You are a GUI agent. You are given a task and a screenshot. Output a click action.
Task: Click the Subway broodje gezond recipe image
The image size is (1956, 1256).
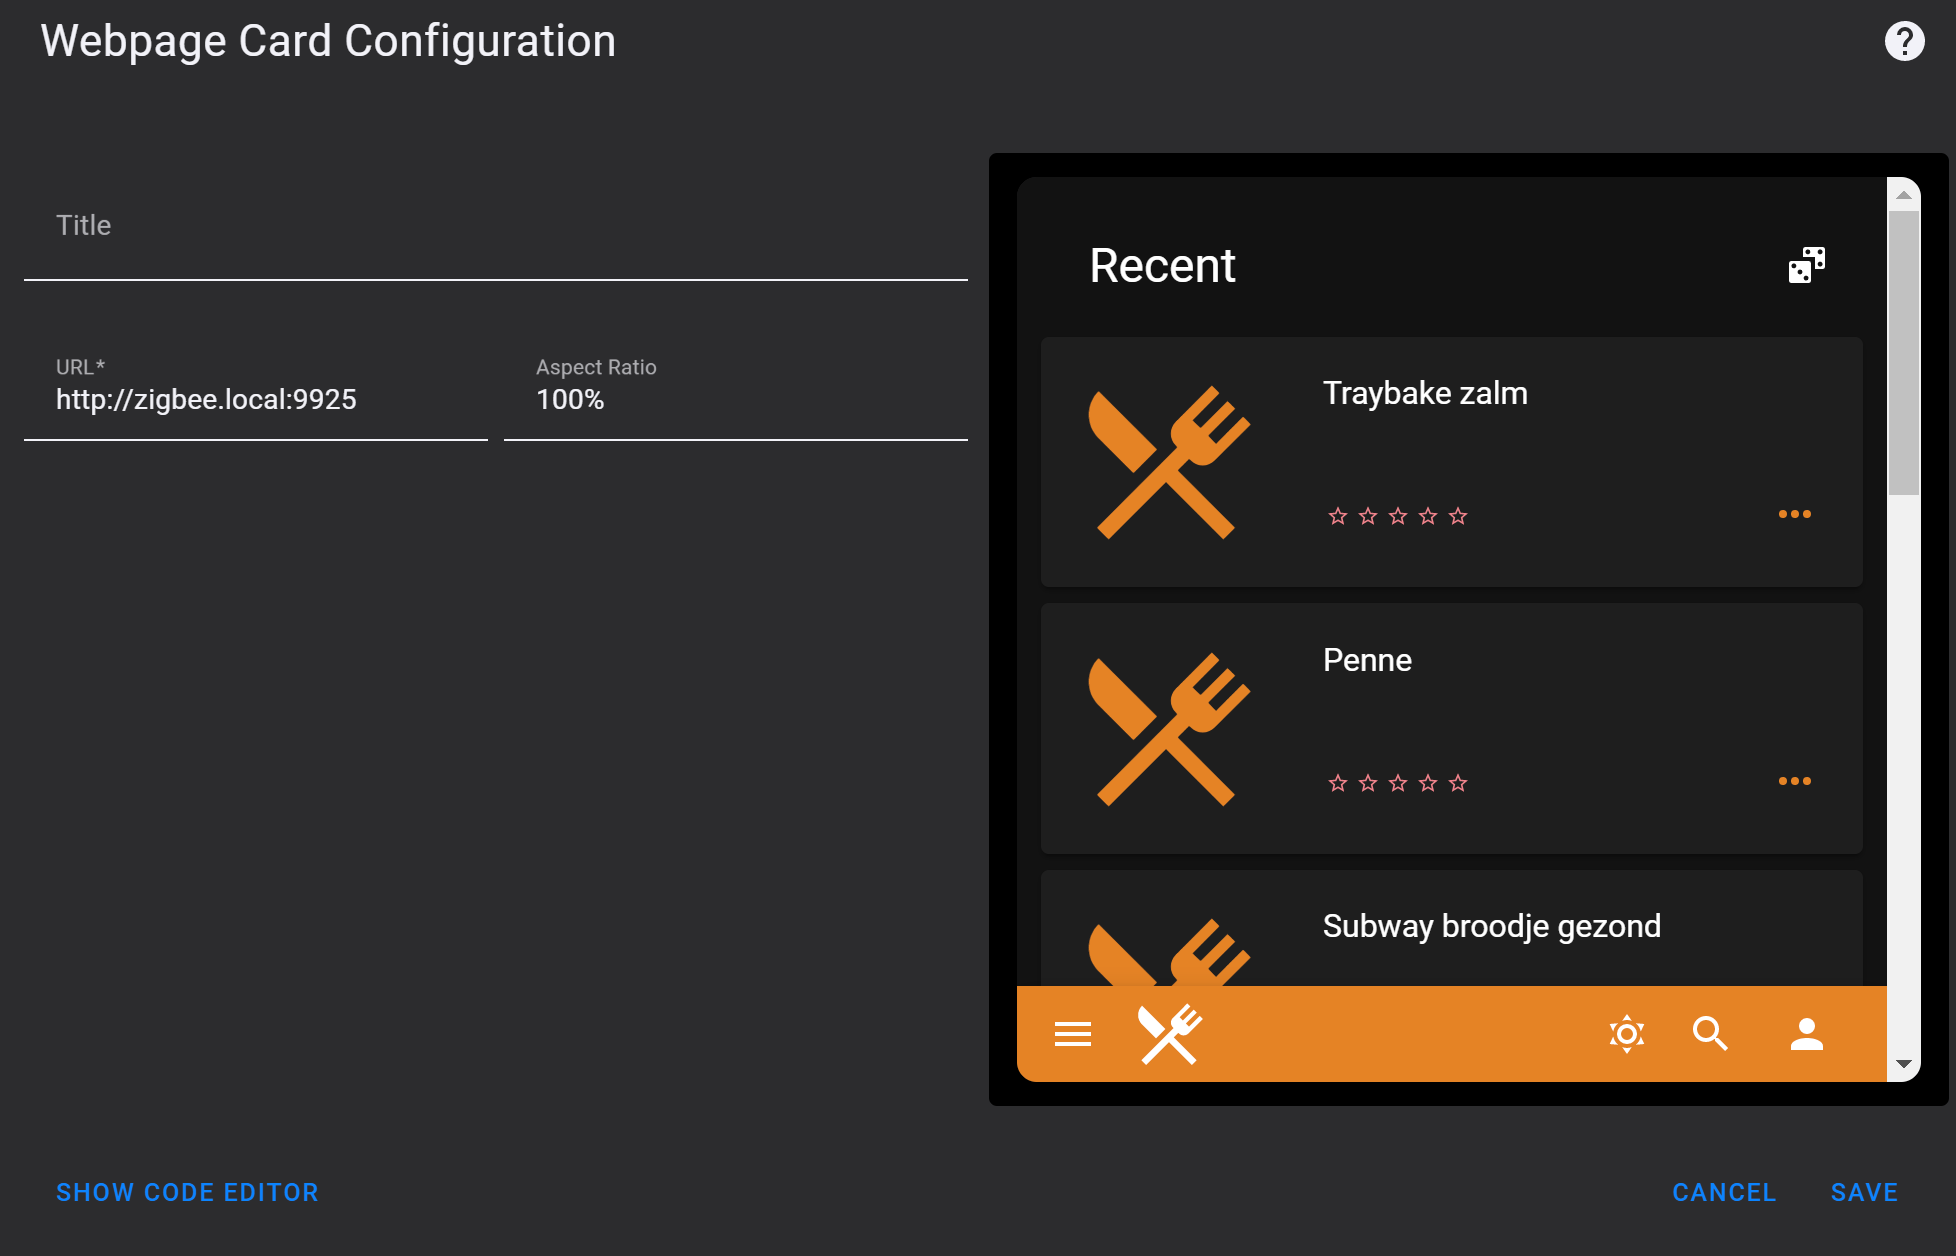click(x=1168, y=953)
